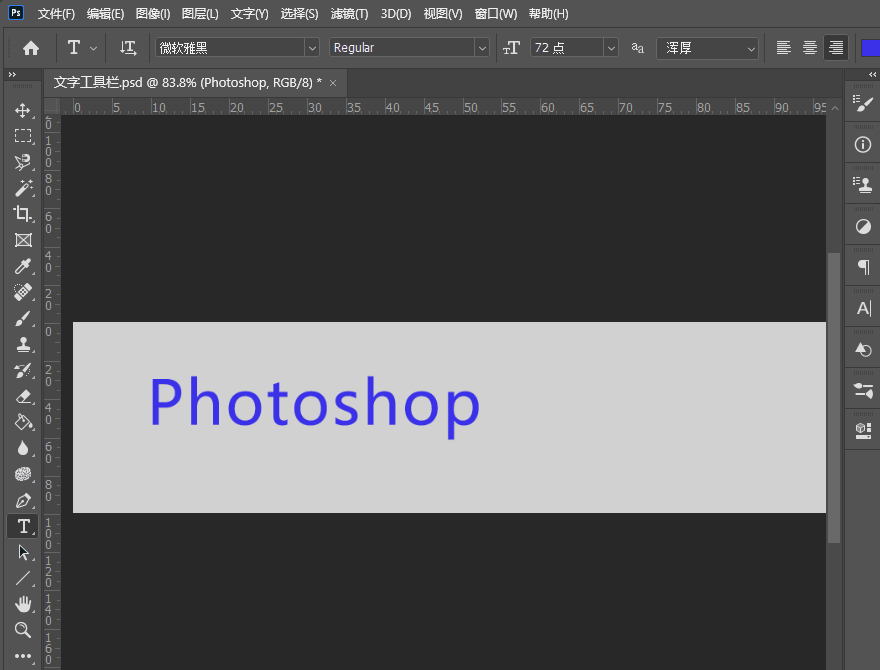This screenshot has height=670, width=880.
Task: Open the Paragraph panel
Action: [x=863, y=267]
